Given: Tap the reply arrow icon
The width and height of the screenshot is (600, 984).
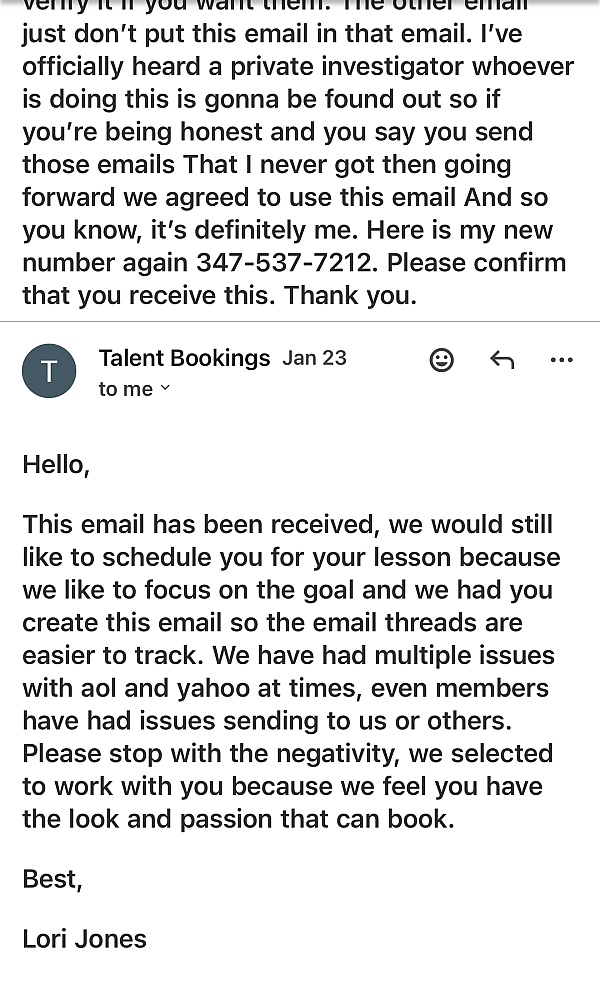Looking at the screenshot, I should tap(502, 360).
